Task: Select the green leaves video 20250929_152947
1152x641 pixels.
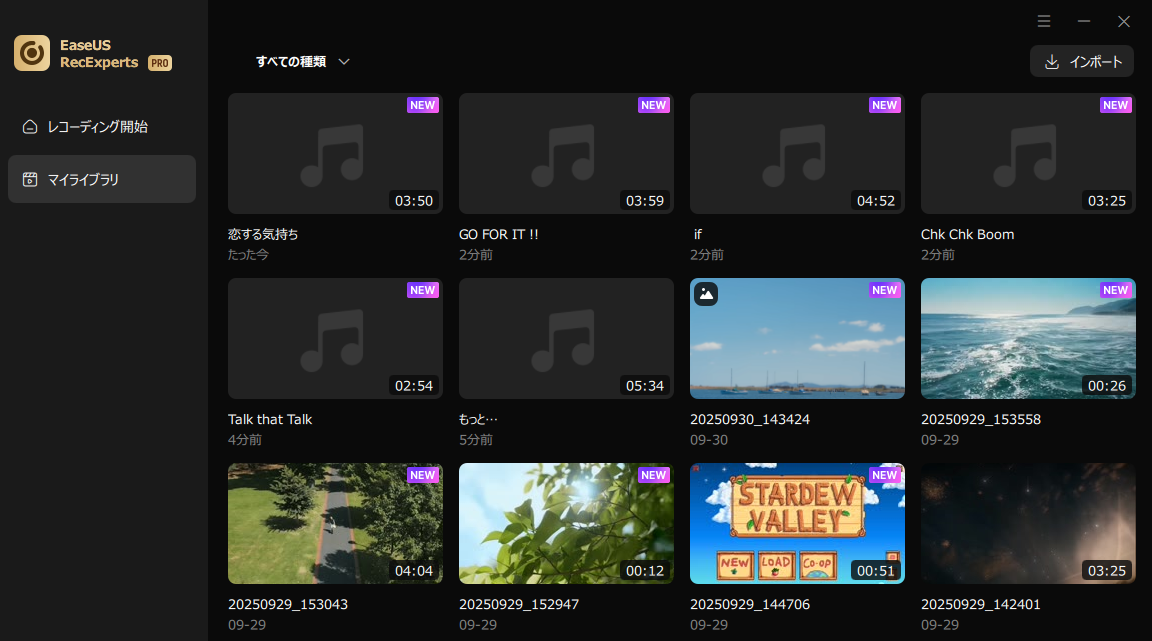Action: coord(566,523)
